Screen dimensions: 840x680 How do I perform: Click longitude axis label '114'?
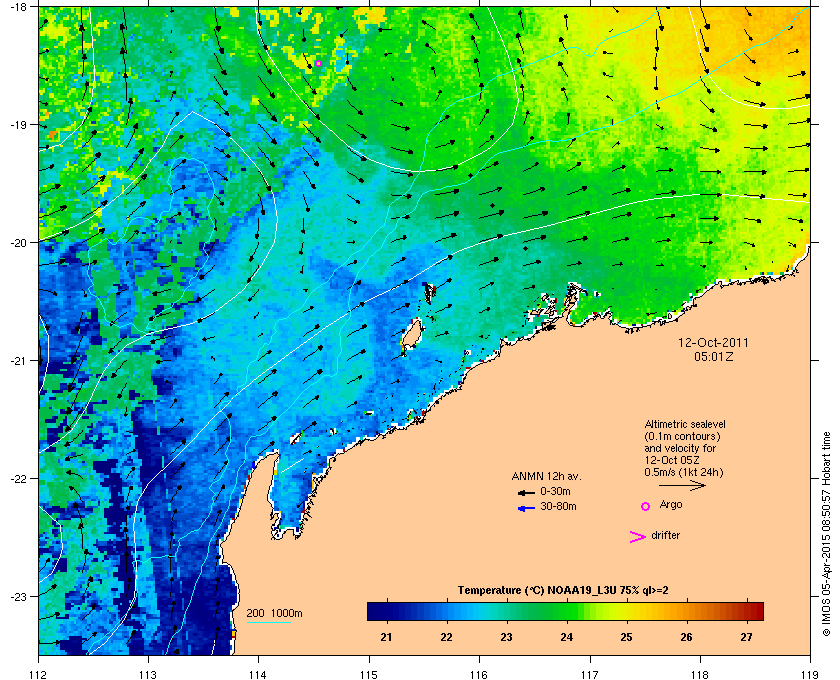258,674
